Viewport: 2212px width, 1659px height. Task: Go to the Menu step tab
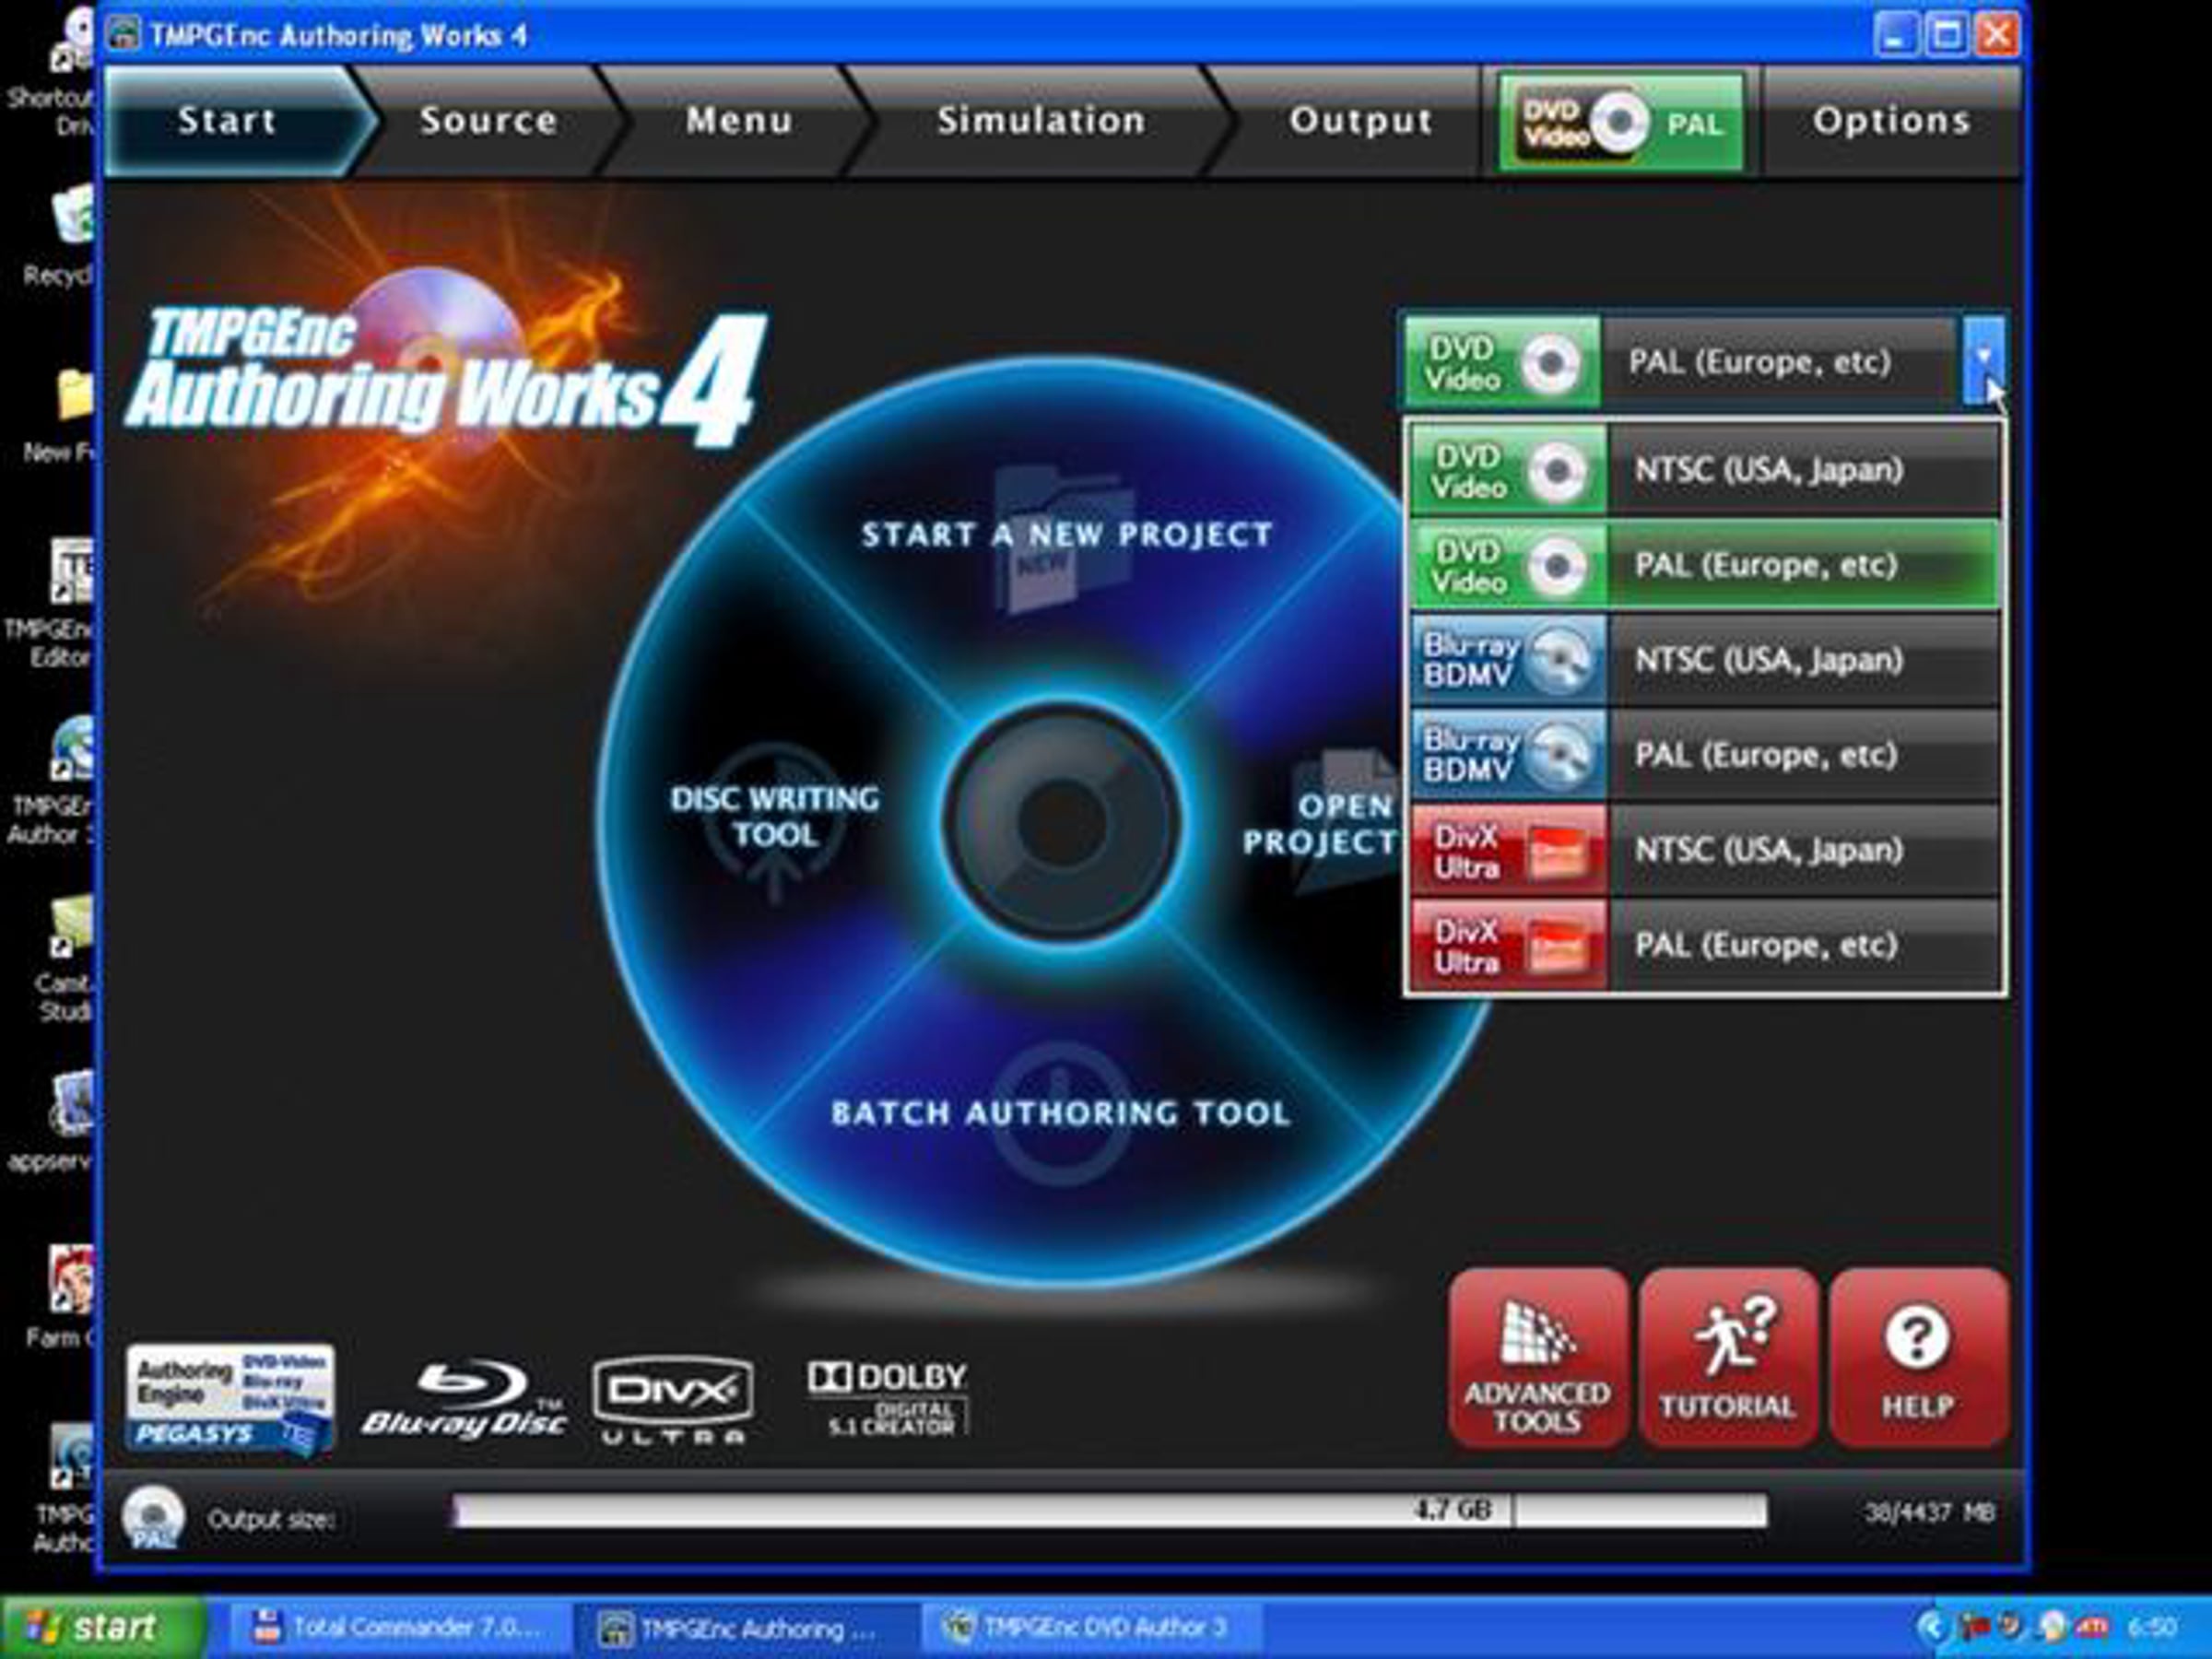coord(739,121)
